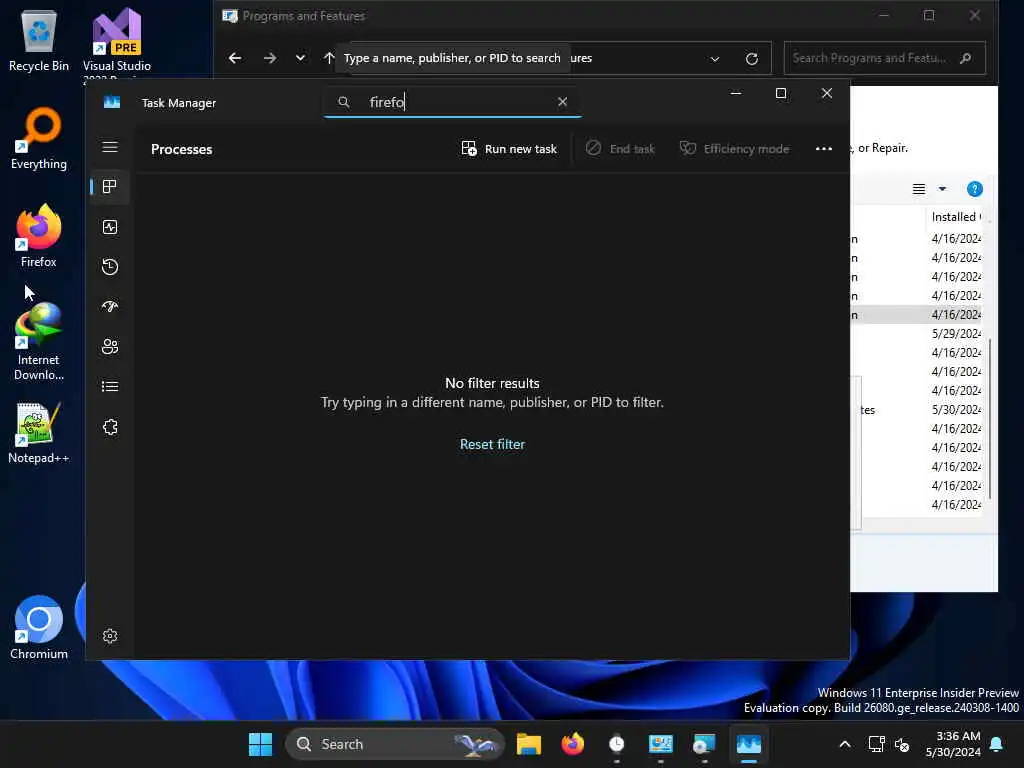Click the Programs and Features list scrollbar
Image resolution: width=1024 pixels, height=768 pixels.
990,418
